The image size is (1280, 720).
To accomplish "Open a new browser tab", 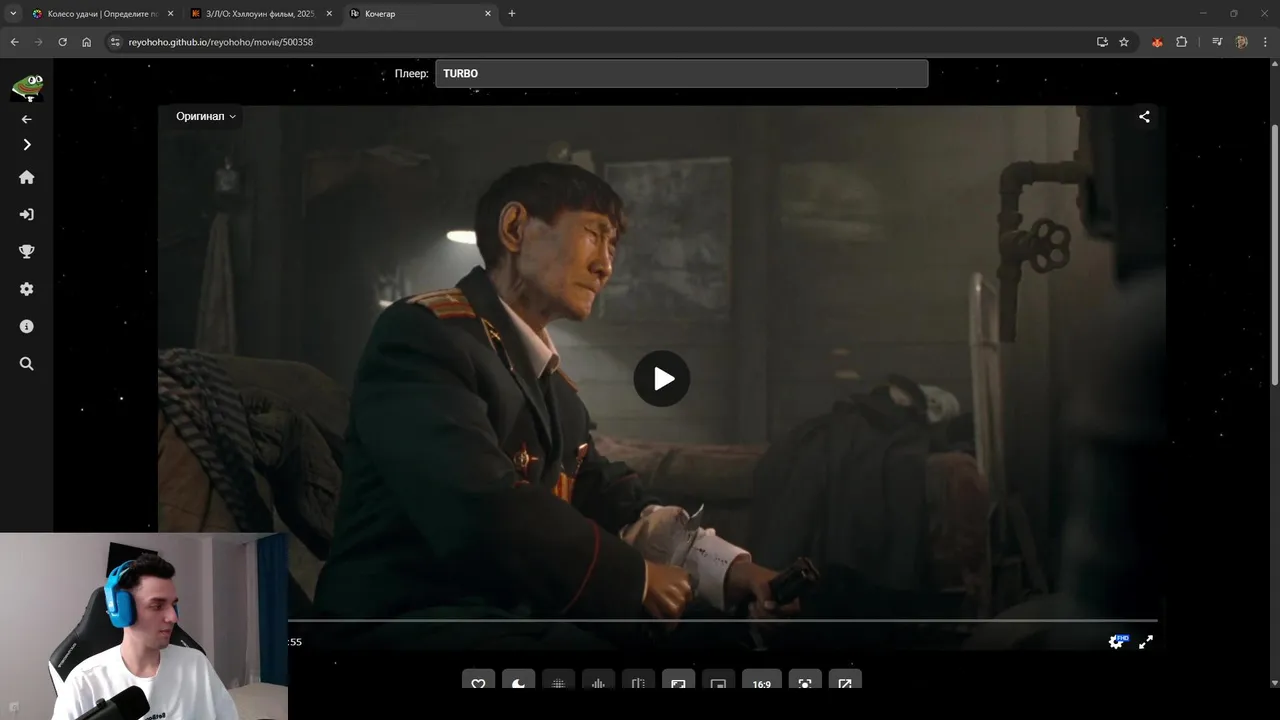I will tap(512, 14).
